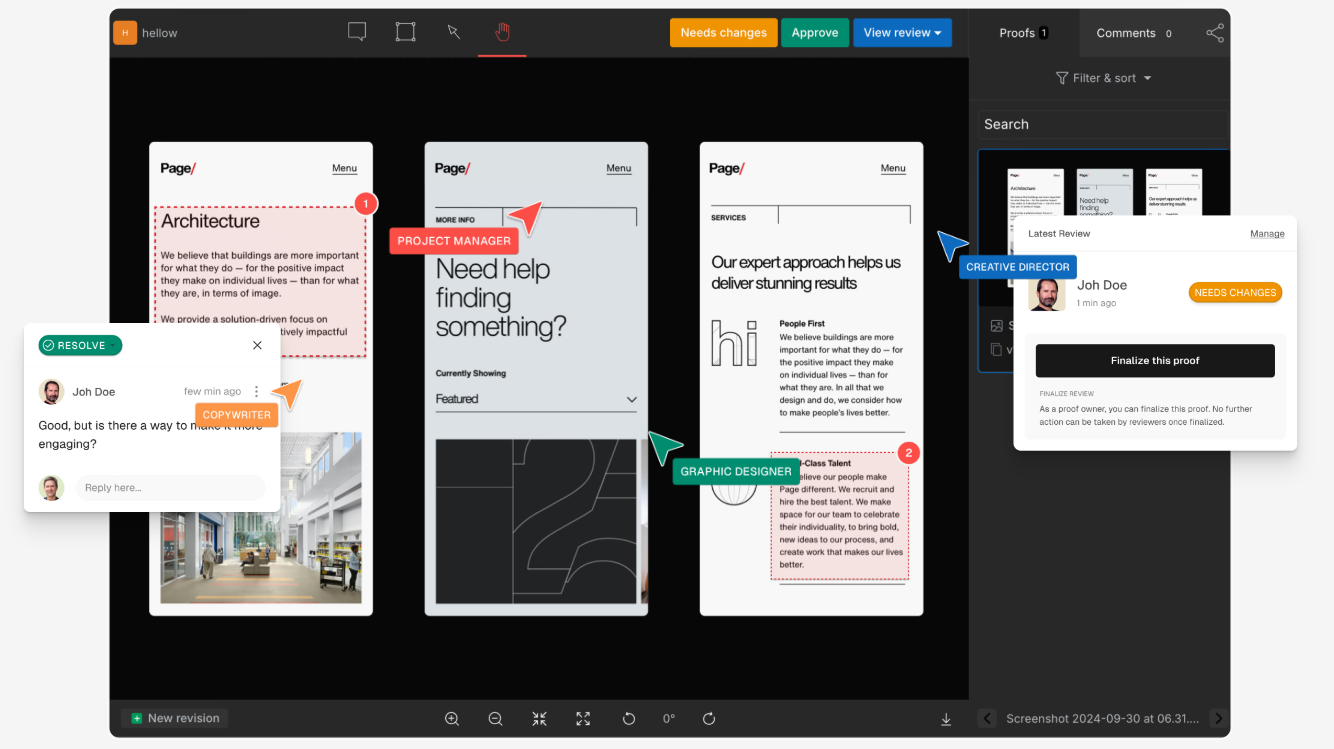Activate the hand pan tool
Image resolution: width=1334 pixels, height=749 pixels.
[502, 32]
